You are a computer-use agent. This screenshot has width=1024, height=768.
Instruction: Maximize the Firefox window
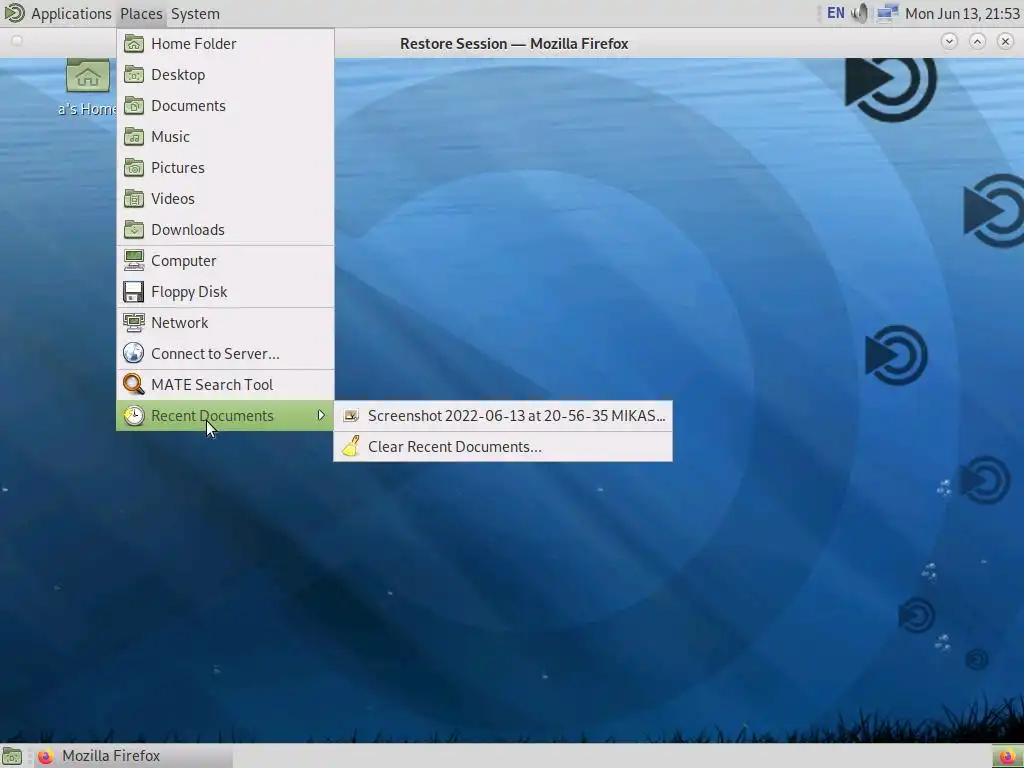[x=977, y=41]
